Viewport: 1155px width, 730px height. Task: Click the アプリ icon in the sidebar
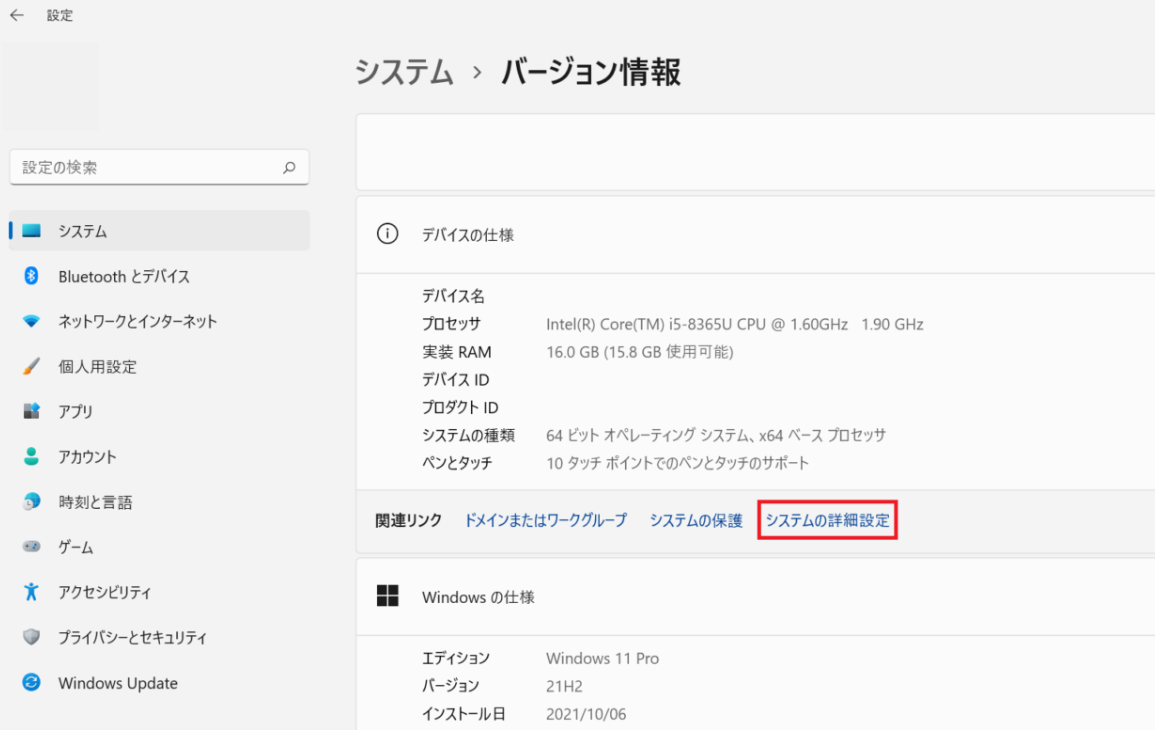click(x=31, y=411)
